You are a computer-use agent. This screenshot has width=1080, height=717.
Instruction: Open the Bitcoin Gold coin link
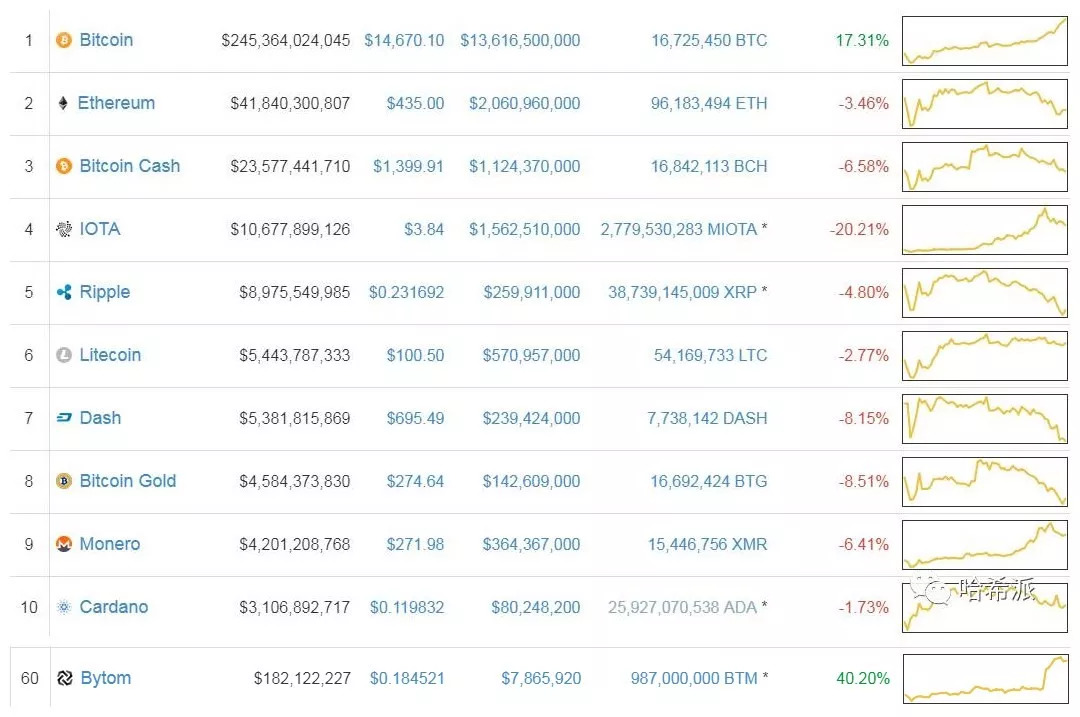pos(127,481)
